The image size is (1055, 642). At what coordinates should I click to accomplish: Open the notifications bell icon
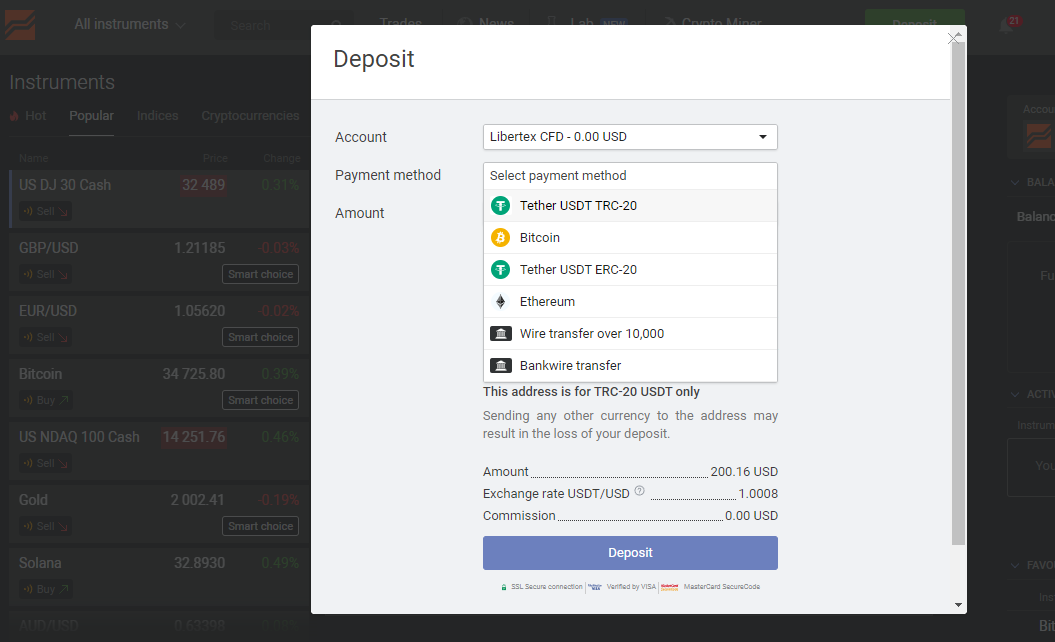pyautogui.click(x=1006, y=26)
